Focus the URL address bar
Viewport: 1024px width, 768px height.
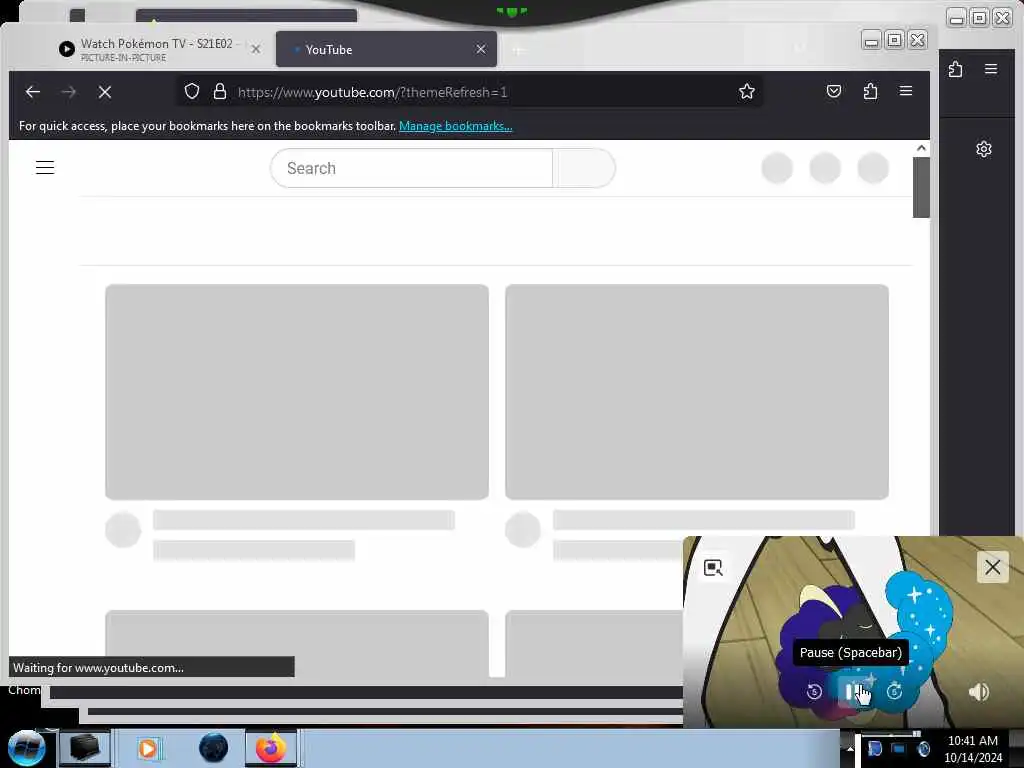coord(470,92)
